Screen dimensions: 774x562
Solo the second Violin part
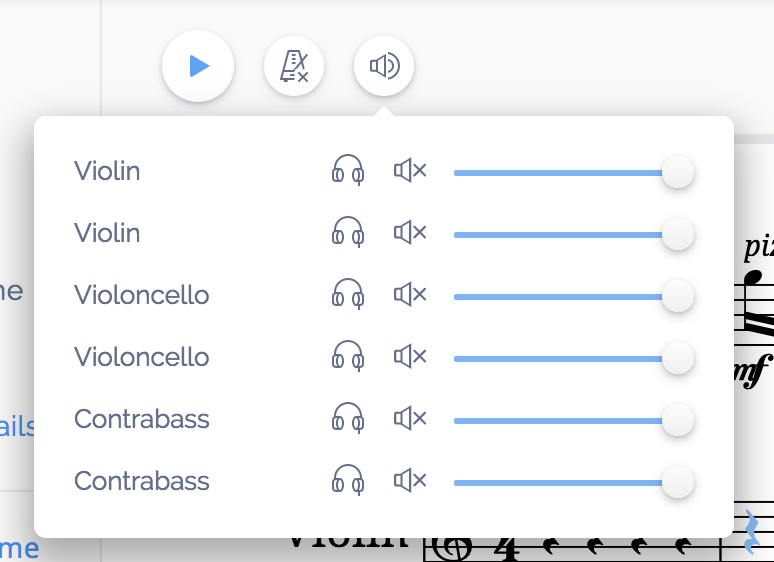[x=348, y=232]
